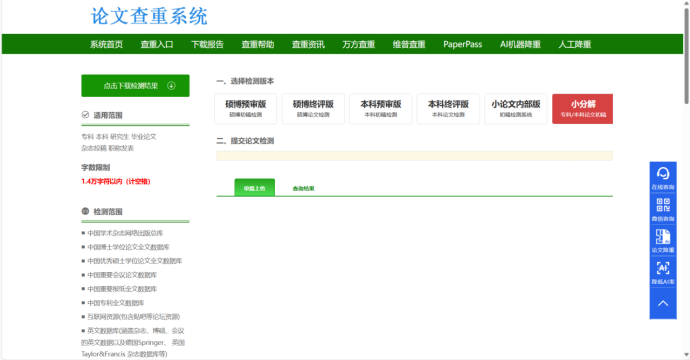The width and height of the screenshot is (690, 360).
Task: Click the 二、提交论文检测 heading
Action: (245, 141)
